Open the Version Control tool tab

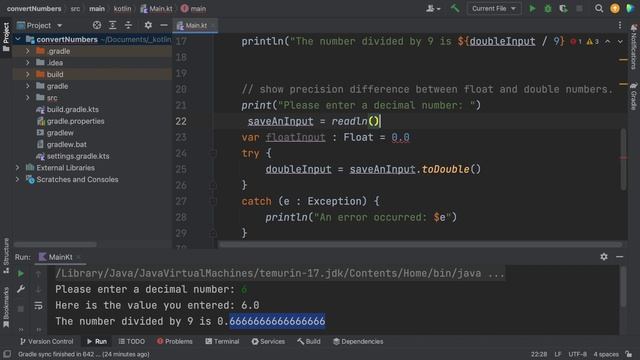(x=47, y=342)
